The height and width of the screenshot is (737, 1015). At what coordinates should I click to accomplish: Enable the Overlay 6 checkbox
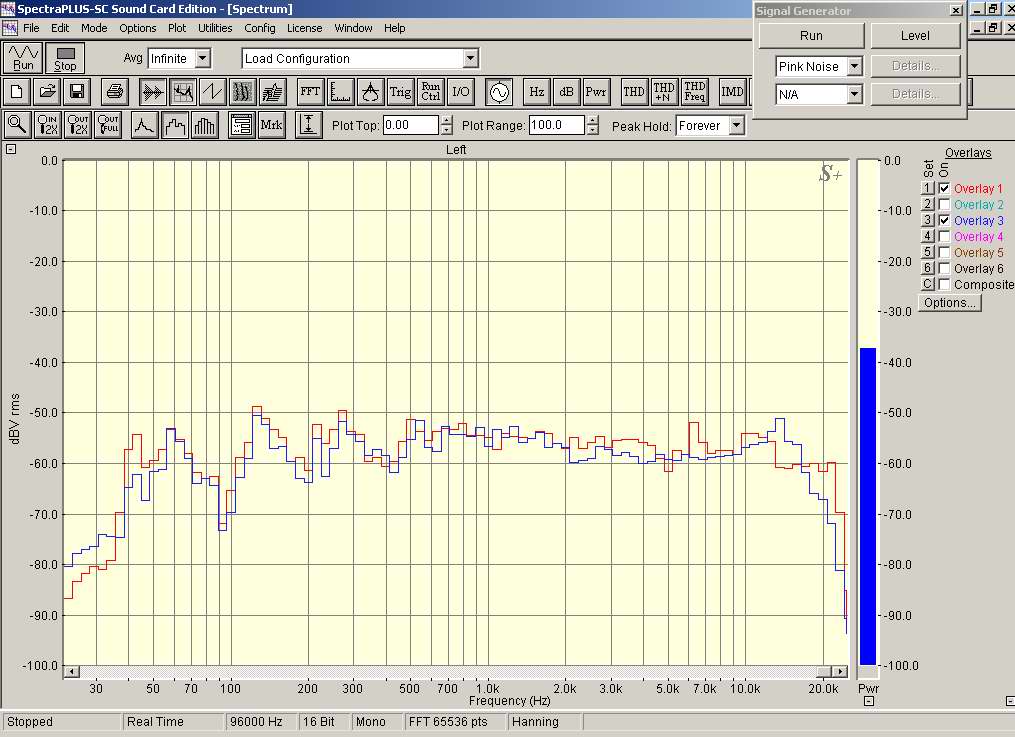[x=944, y=269]
